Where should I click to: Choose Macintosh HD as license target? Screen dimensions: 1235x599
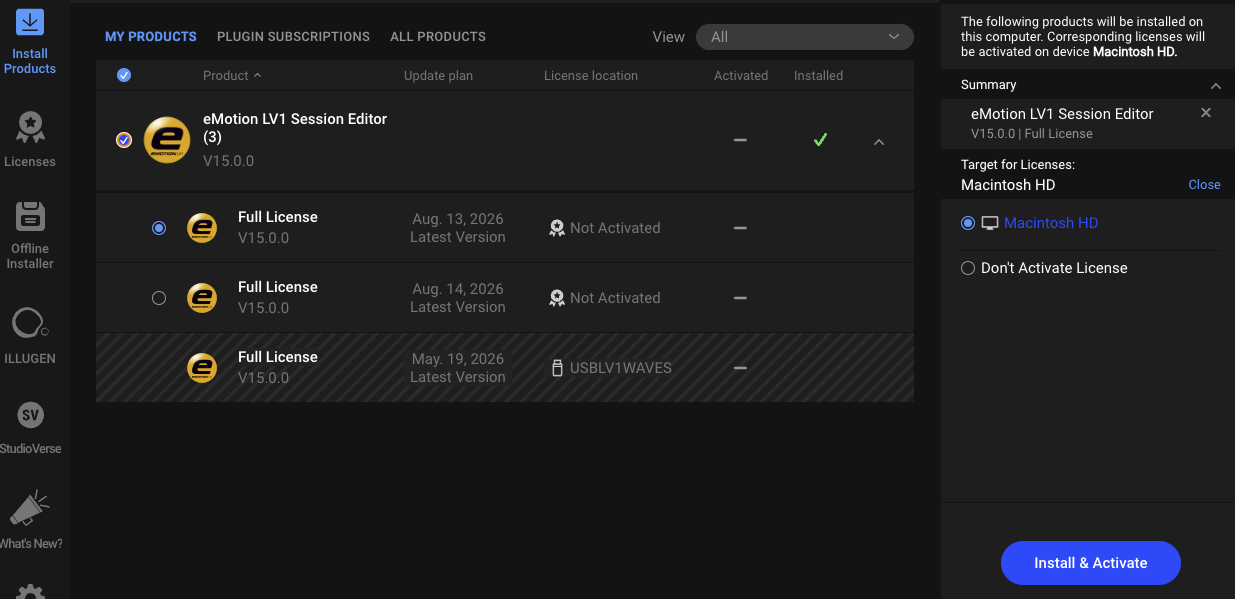point(968,223)
